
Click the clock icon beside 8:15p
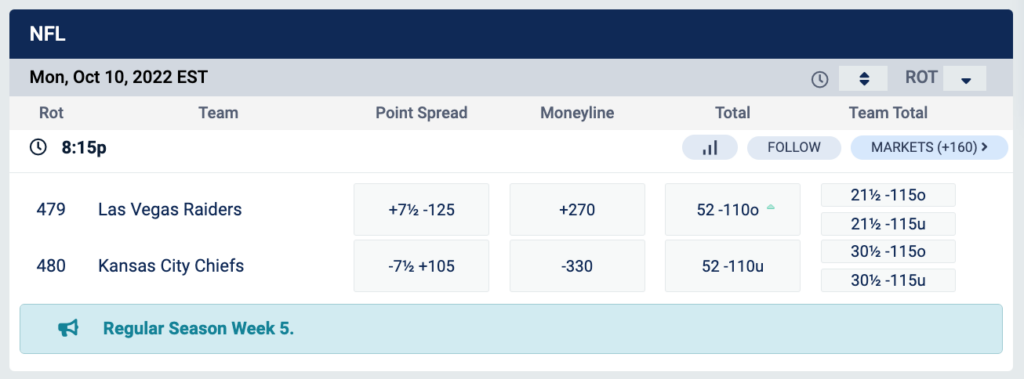click(x=39, y=148)
